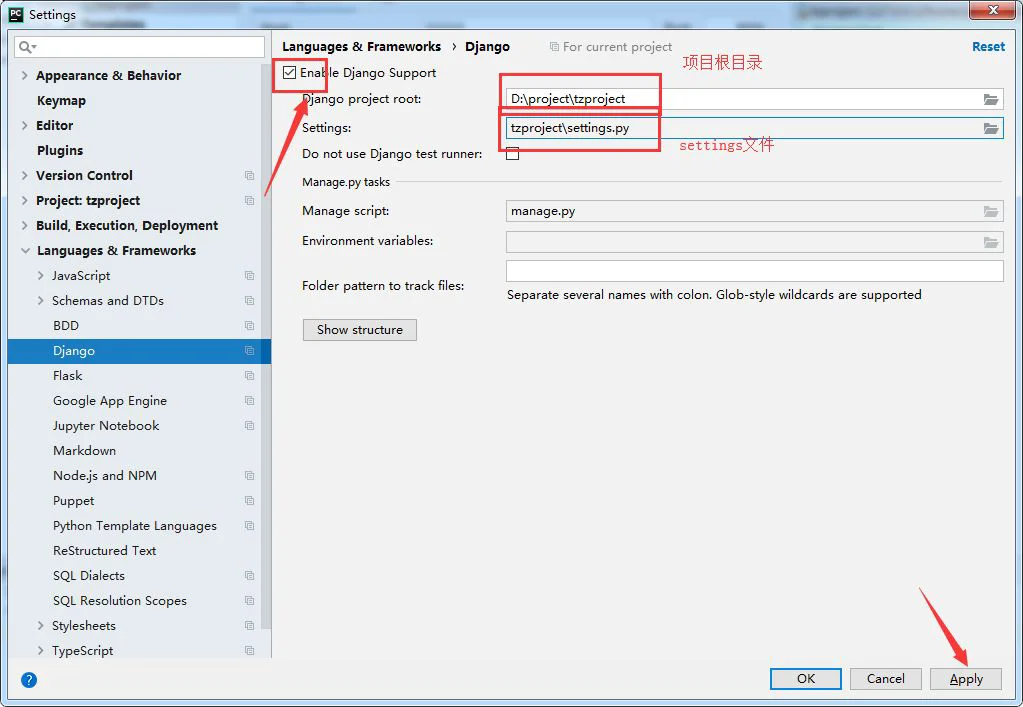This screenshot has width=1023, height=707.
Task: Expand the TypeScript subtree
Action: pyautogui.click(x=40, y=650)
